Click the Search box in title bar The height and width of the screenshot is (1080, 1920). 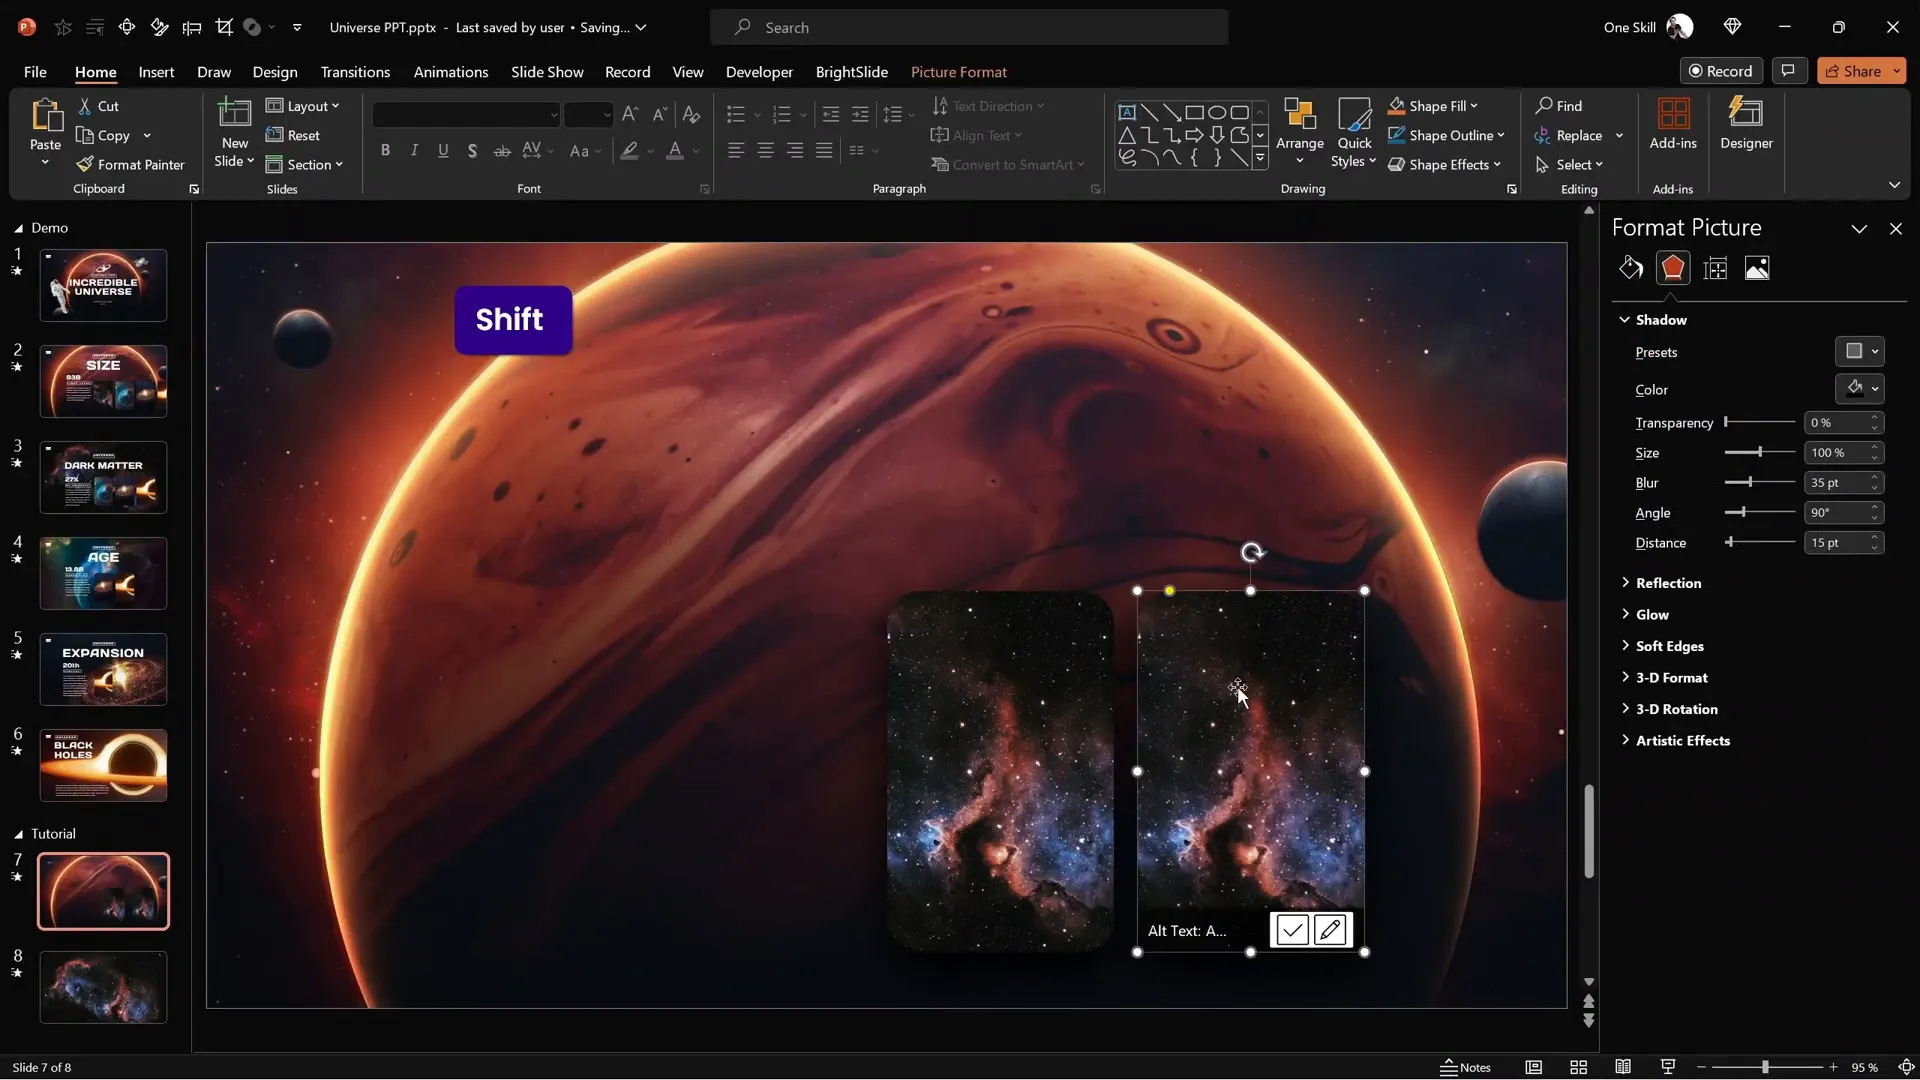[x=969, y=27]
